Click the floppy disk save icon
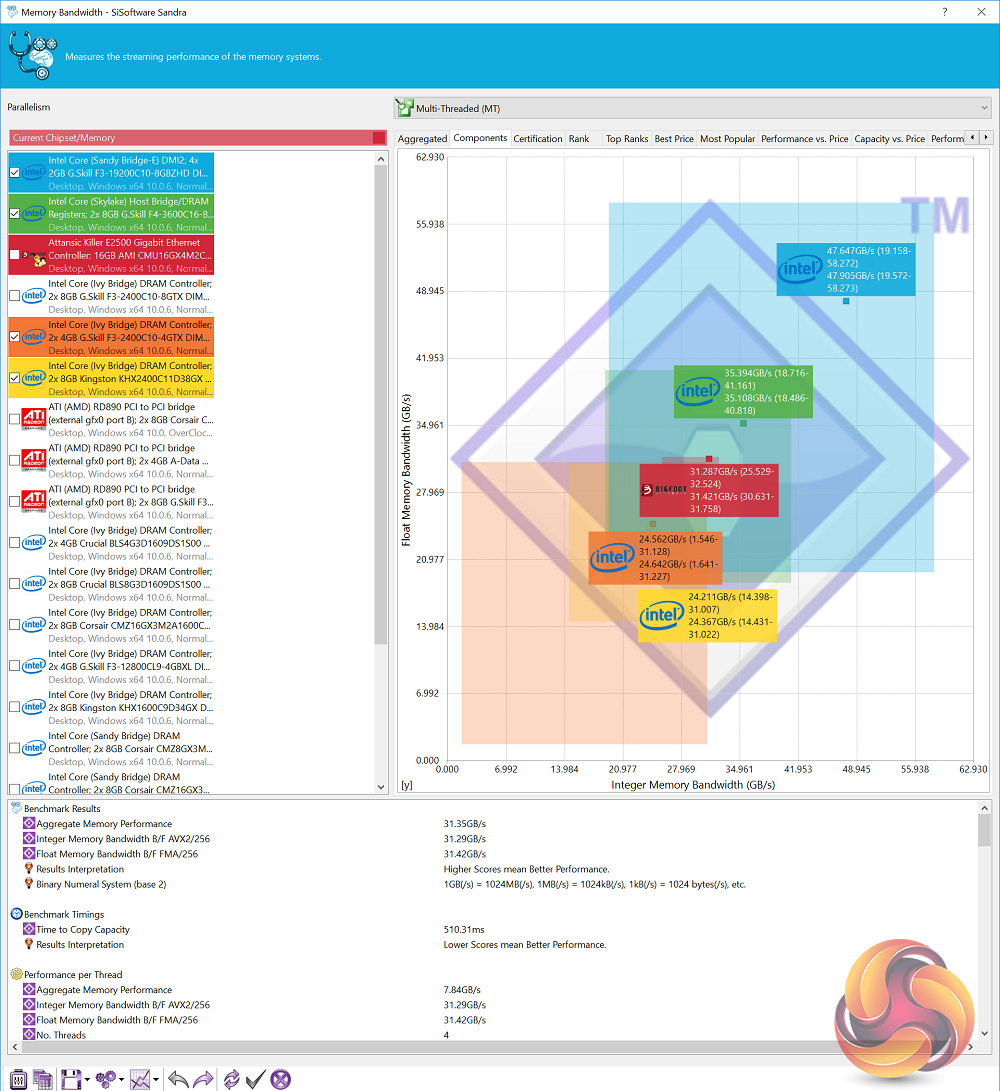The image size is (1000, 1091). tap(71, 1079)
